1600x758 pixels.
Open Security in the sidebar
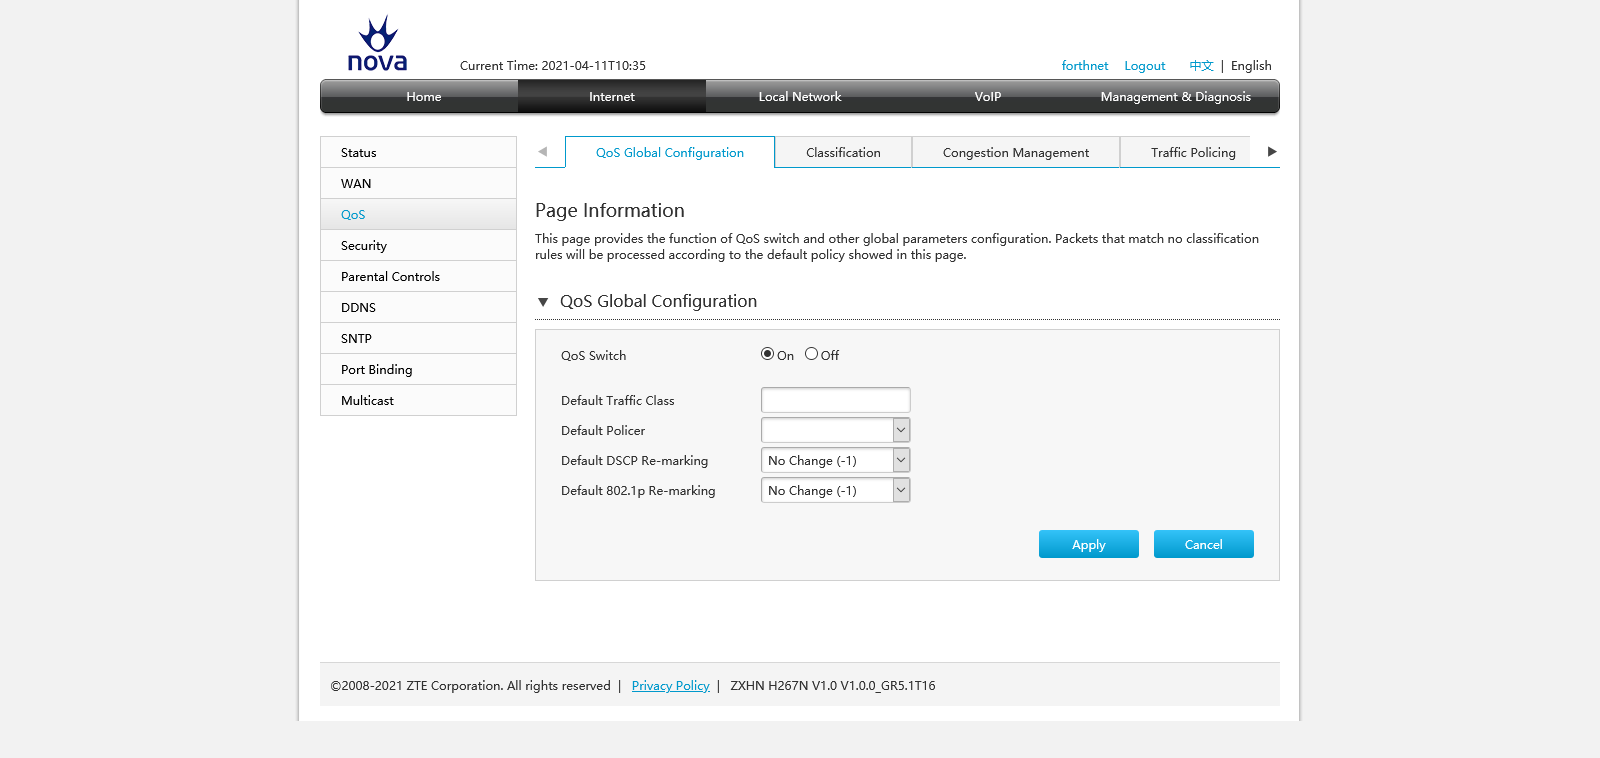pyautogui.click(x=418, y=245)
